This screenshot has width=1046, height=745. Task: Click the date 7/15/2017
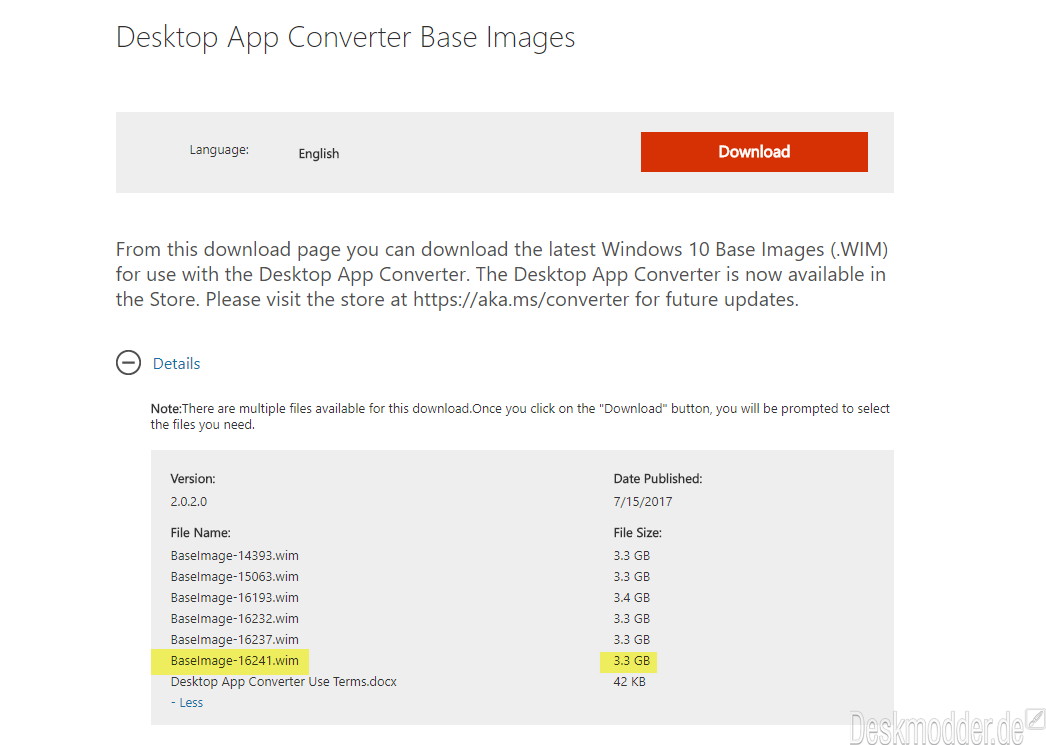click(643, 502)
